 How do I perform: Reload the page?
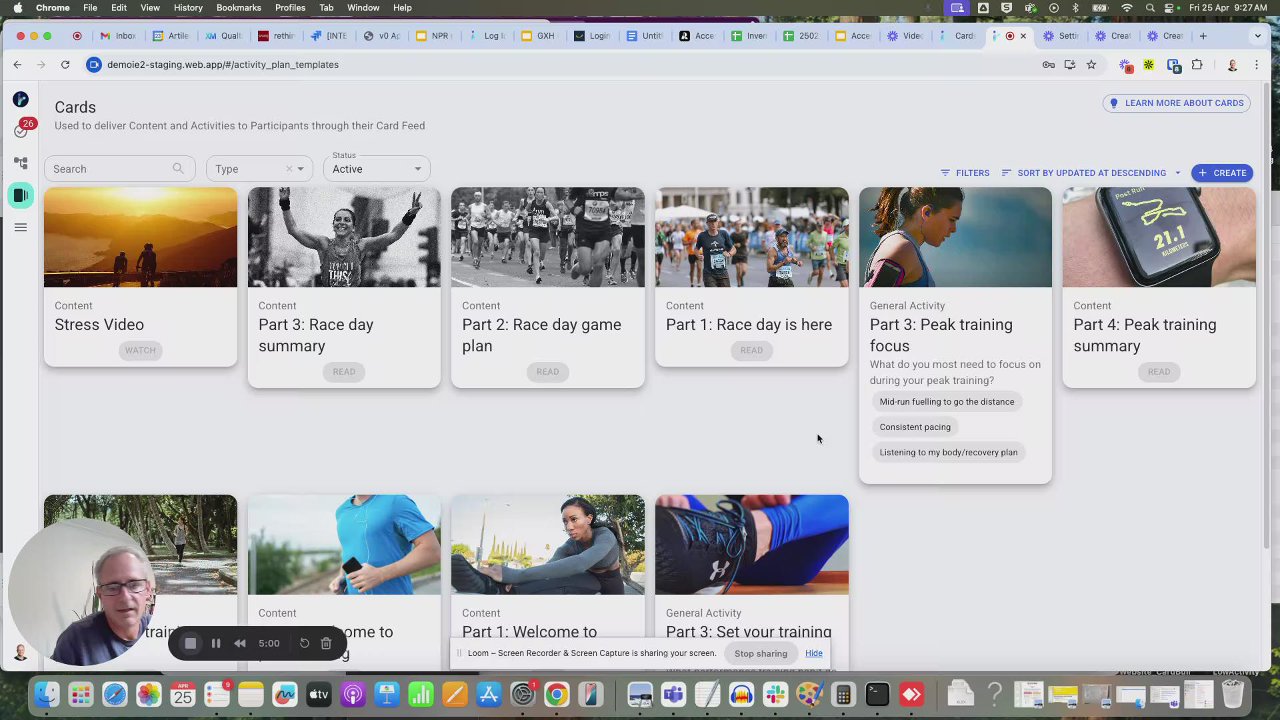65,65
